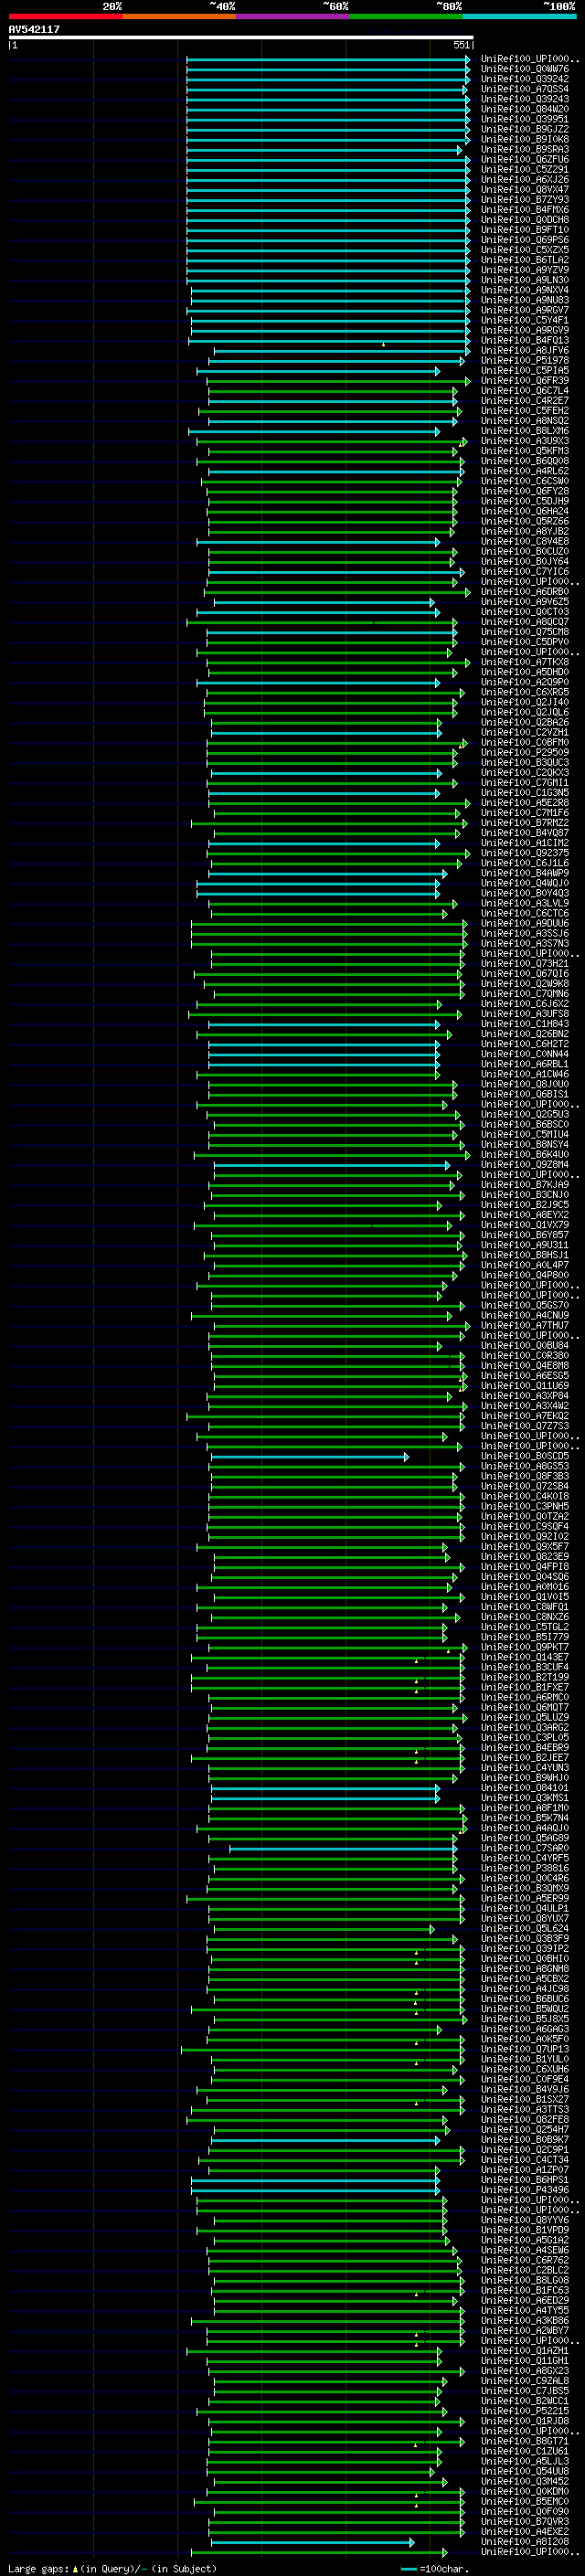Viewport: 585px width, 2576px height.
Task: Open hit UniRef100_Q39242
Action: tap(525, 79)
